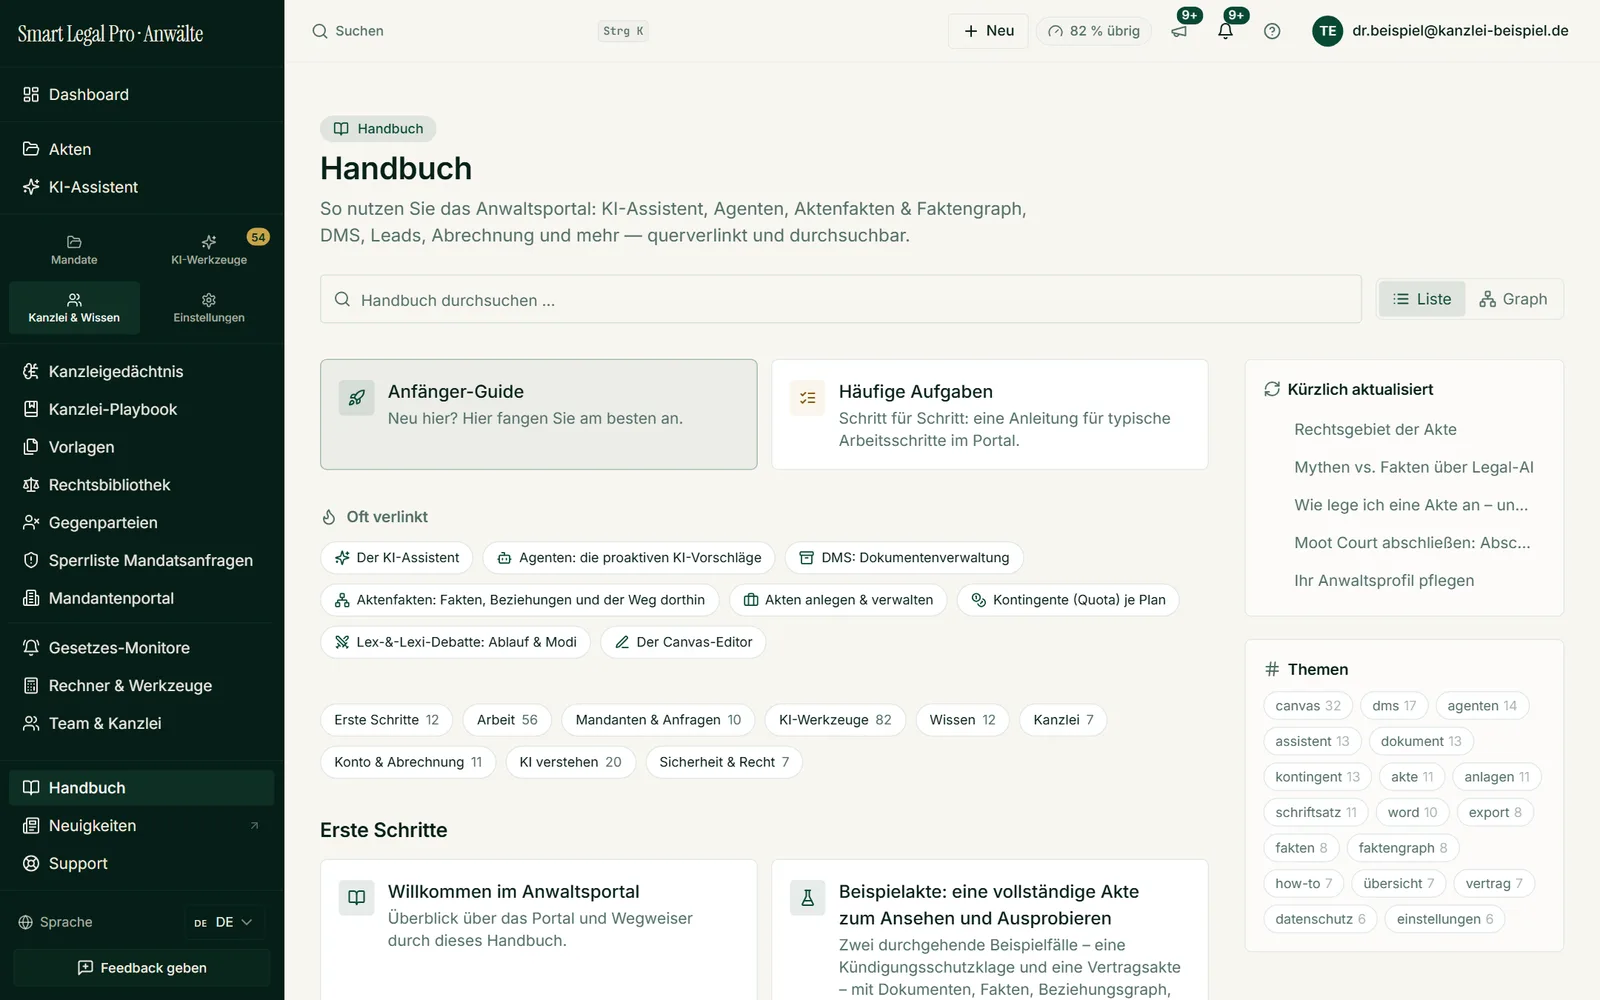Screen dimensions: 1600x1000
Task: Open Kanzlei-Playbook in the sidebar
Action: pos(142,410)
